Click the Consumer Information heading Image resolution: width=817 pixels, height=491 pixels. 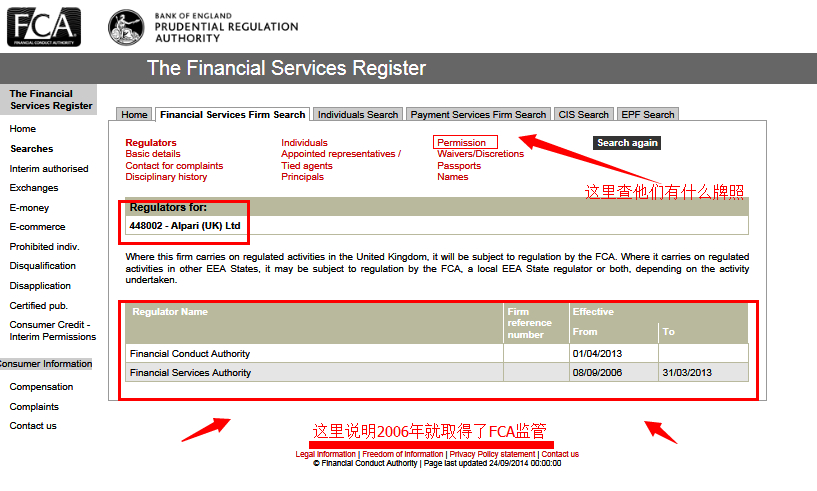[x=46, y=363]
